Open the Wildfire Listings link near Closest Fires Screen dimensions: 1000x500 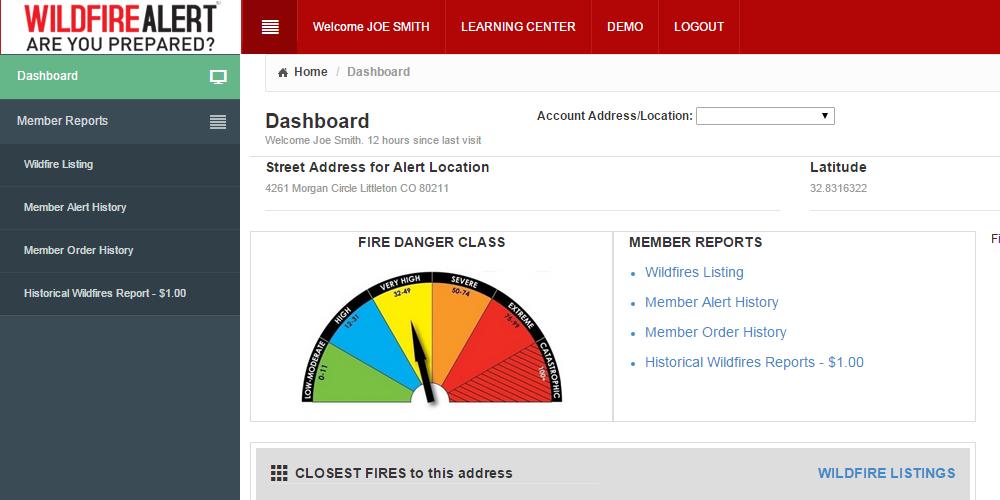(886, 473)
